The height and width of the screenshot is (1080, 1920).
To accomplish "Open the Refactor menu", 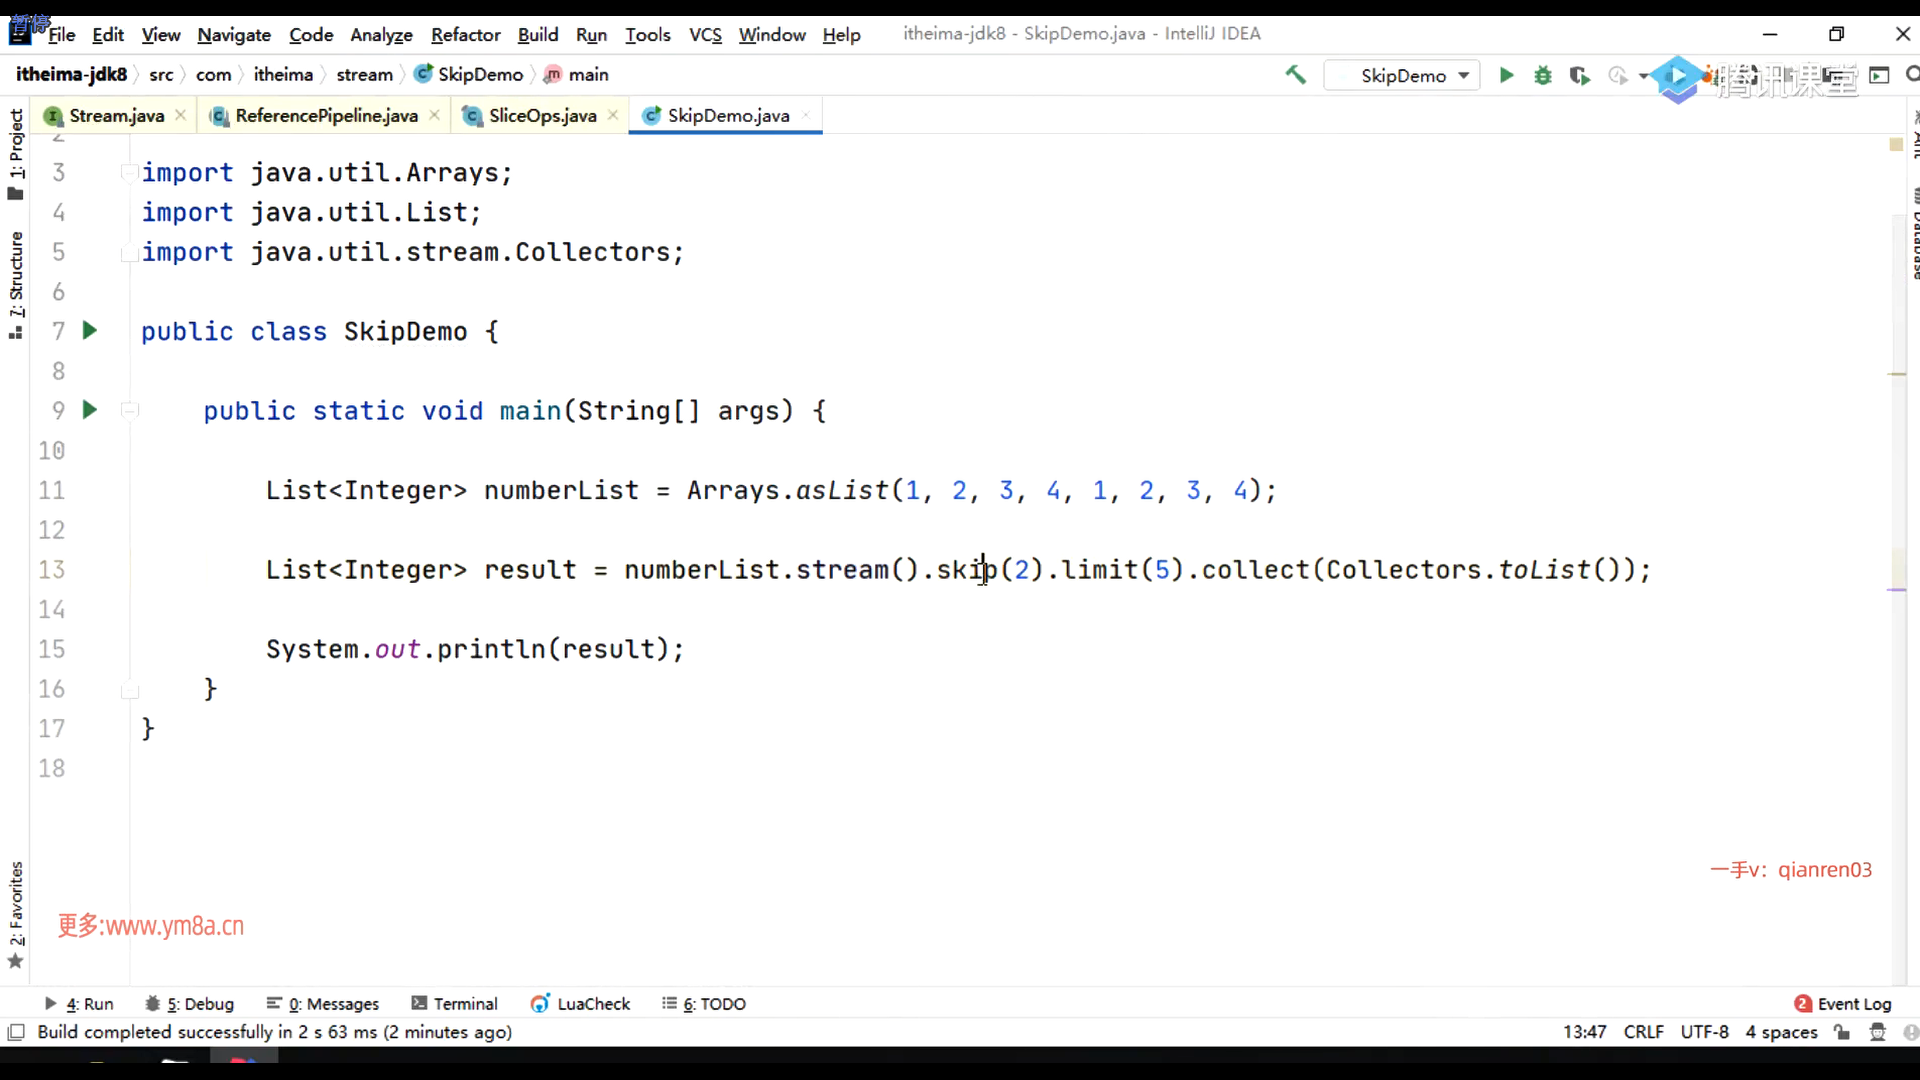I will 465,34.
